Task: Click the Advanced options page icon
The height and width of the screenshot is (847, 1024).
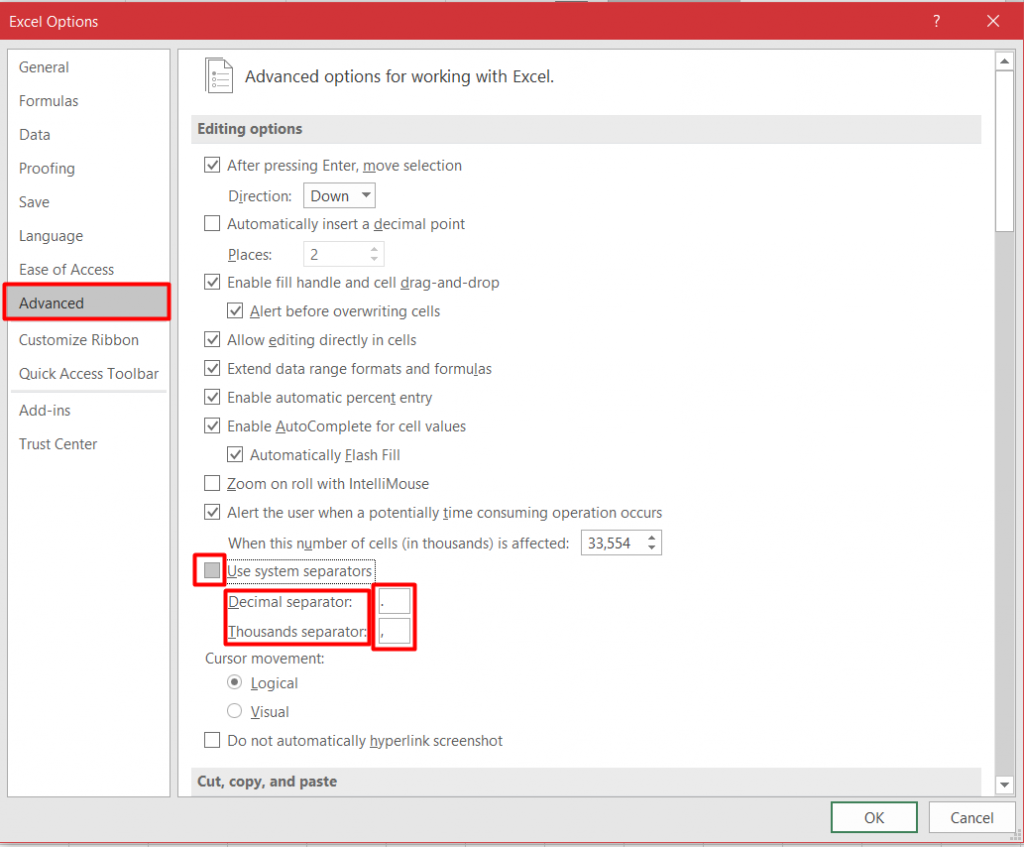Action: pyautogui.click(x=219, y=76)
